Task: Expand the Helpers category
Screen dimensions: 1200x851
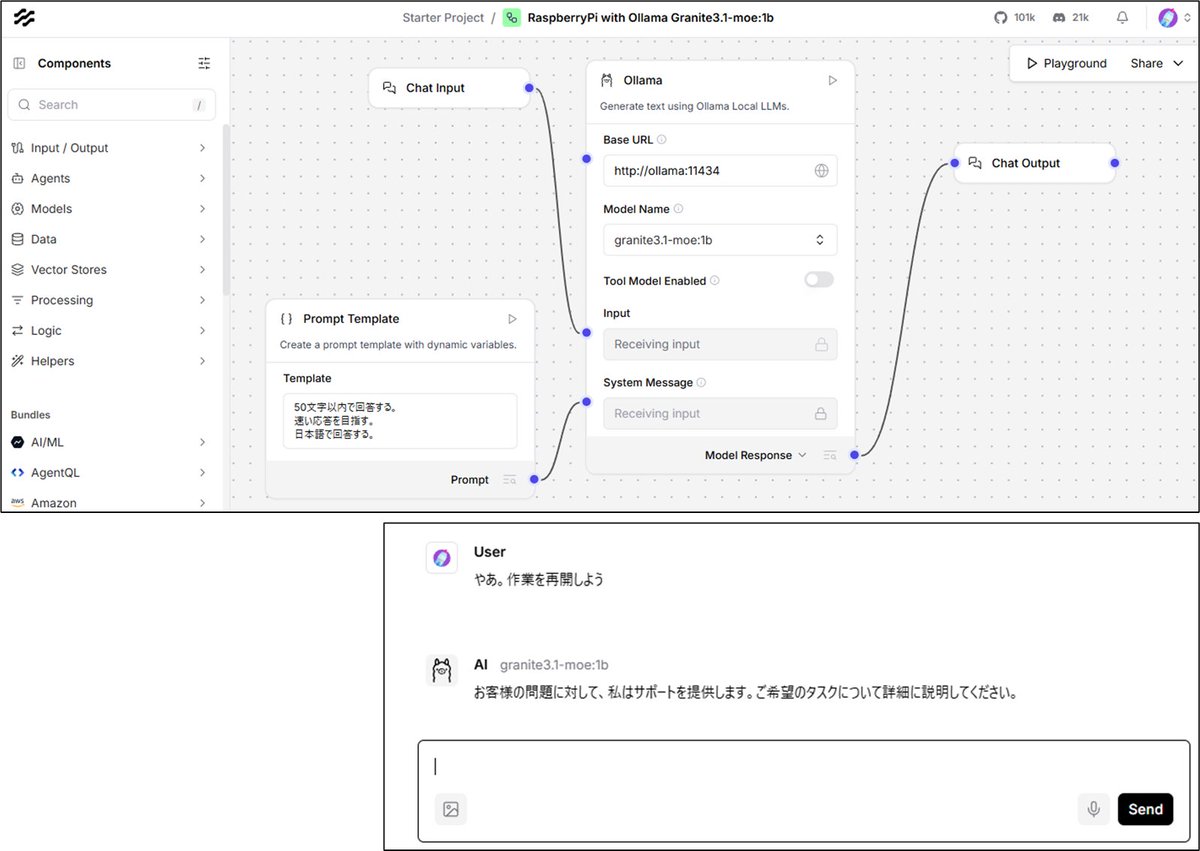Action: tap(111, 361)
